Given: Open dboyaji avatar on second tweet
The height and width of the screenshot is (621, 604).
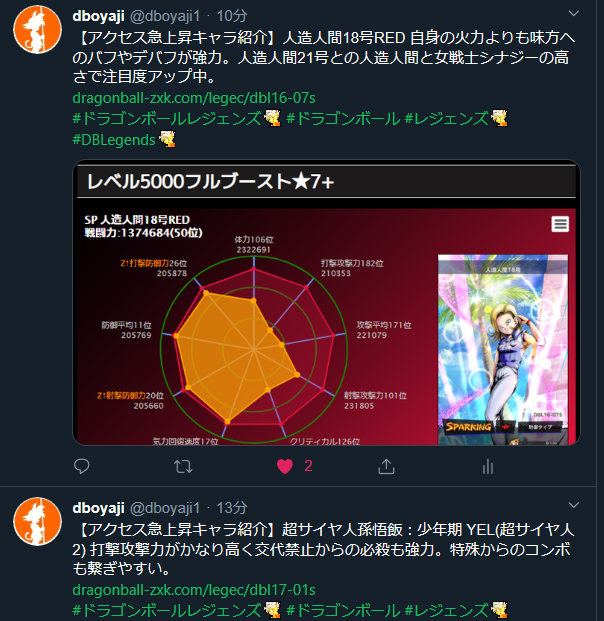Looking at the screenshot, I should click(38, 521).
